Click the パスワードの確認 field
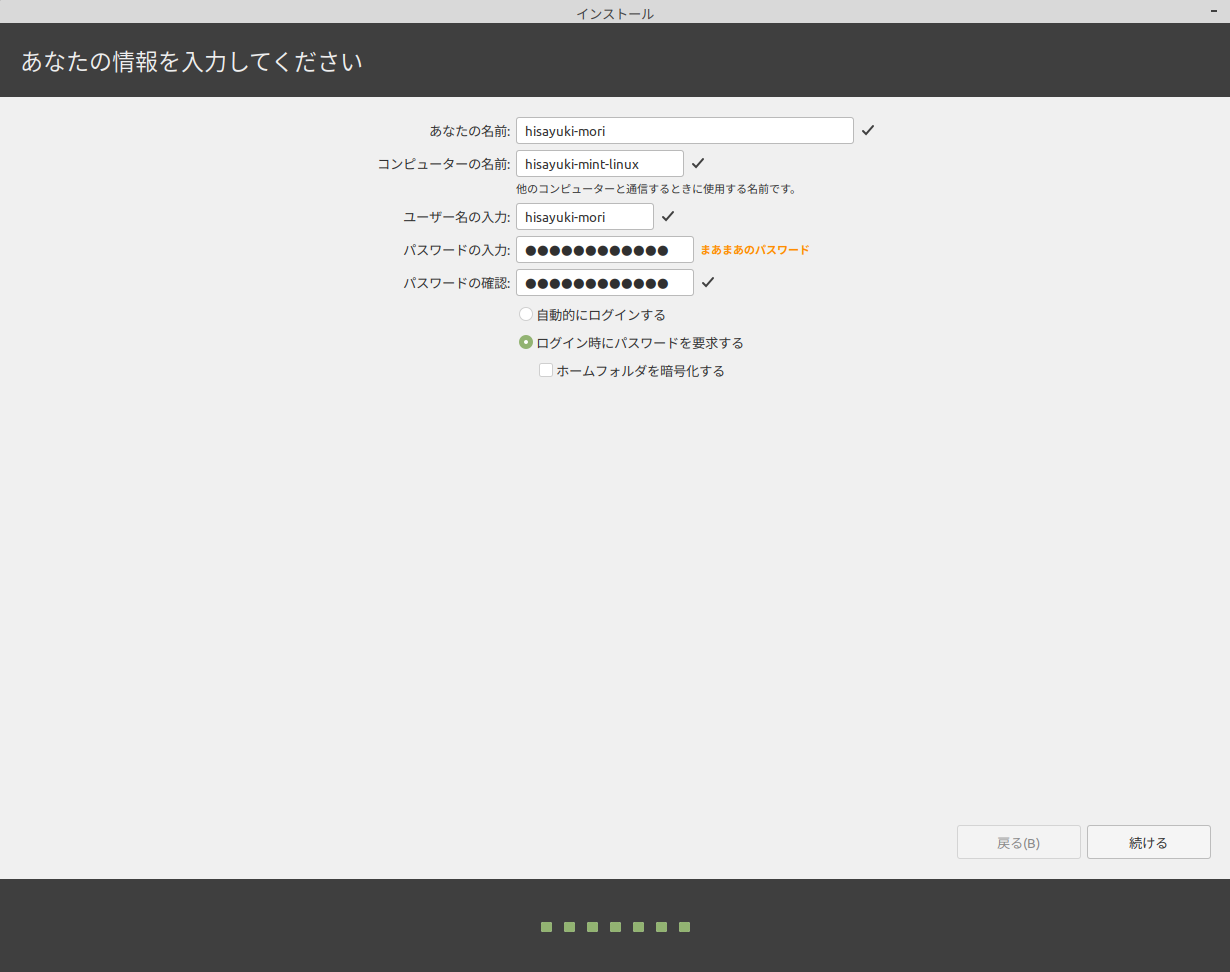The image size is (1230, 972). 605,283
